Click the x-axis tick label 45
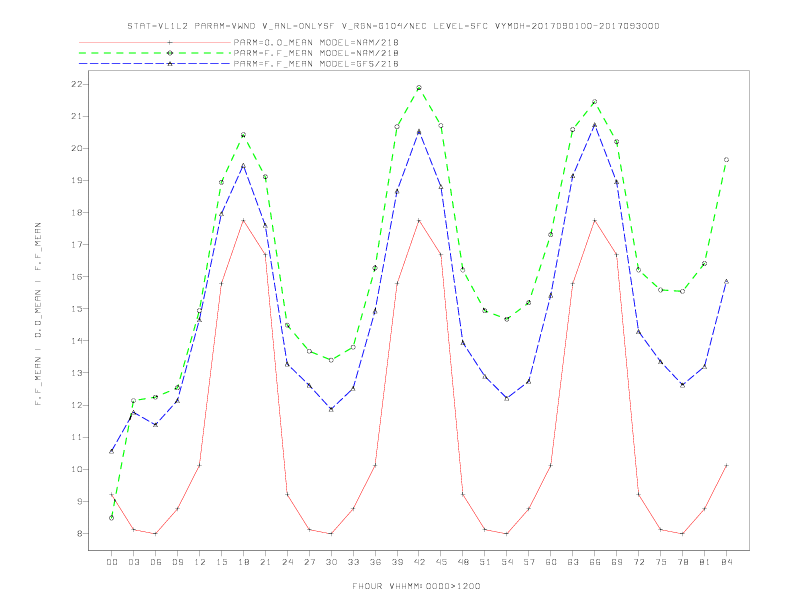The image size is (792, 612). point(441,562)
